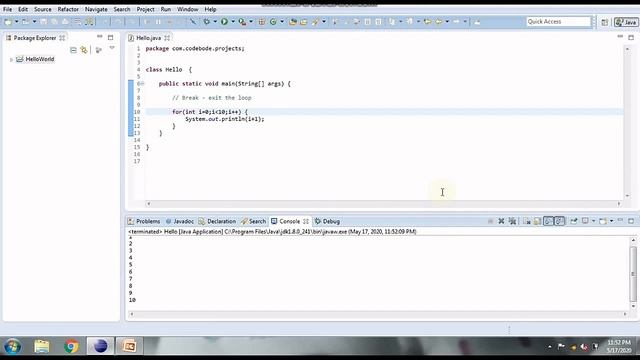Open the Run configurations dropdown arrow

tap(233, 22)
